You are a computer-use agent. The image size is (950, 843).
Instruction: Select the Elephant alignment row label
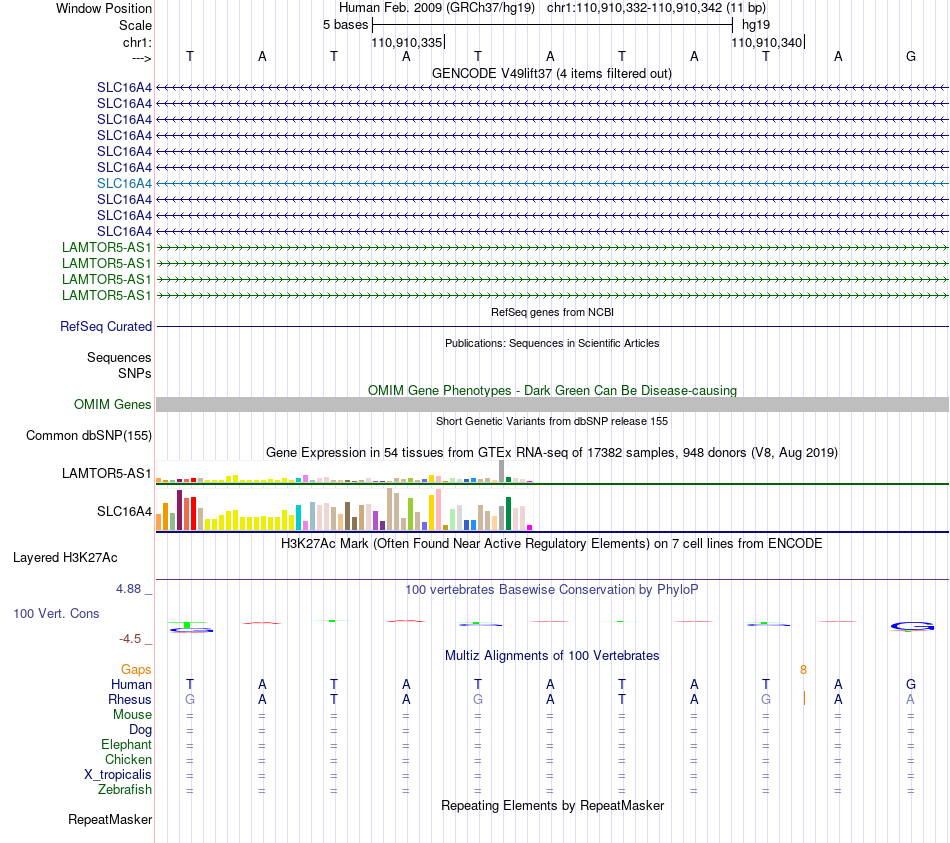click(126, 745)
